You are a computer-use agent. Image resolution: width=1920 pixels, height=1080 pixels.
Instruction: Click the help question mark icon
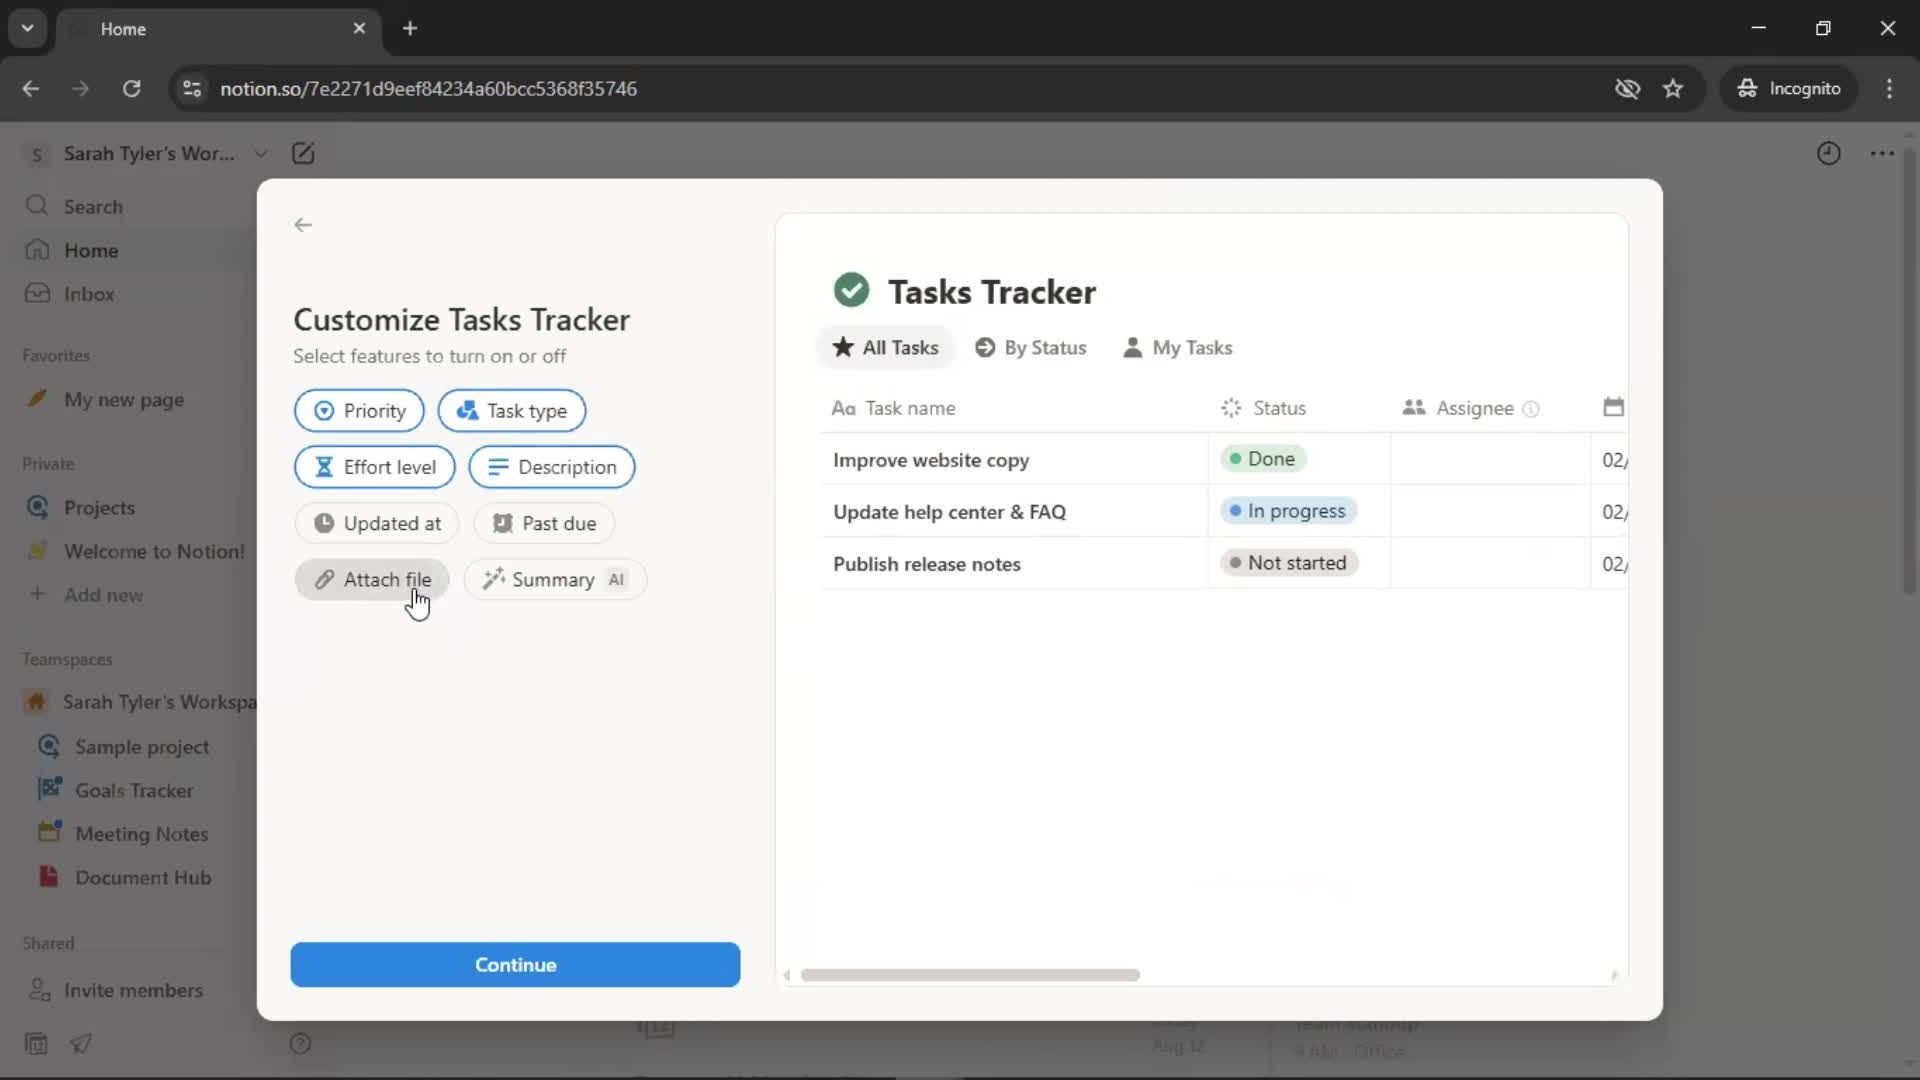coord(300,1044)
